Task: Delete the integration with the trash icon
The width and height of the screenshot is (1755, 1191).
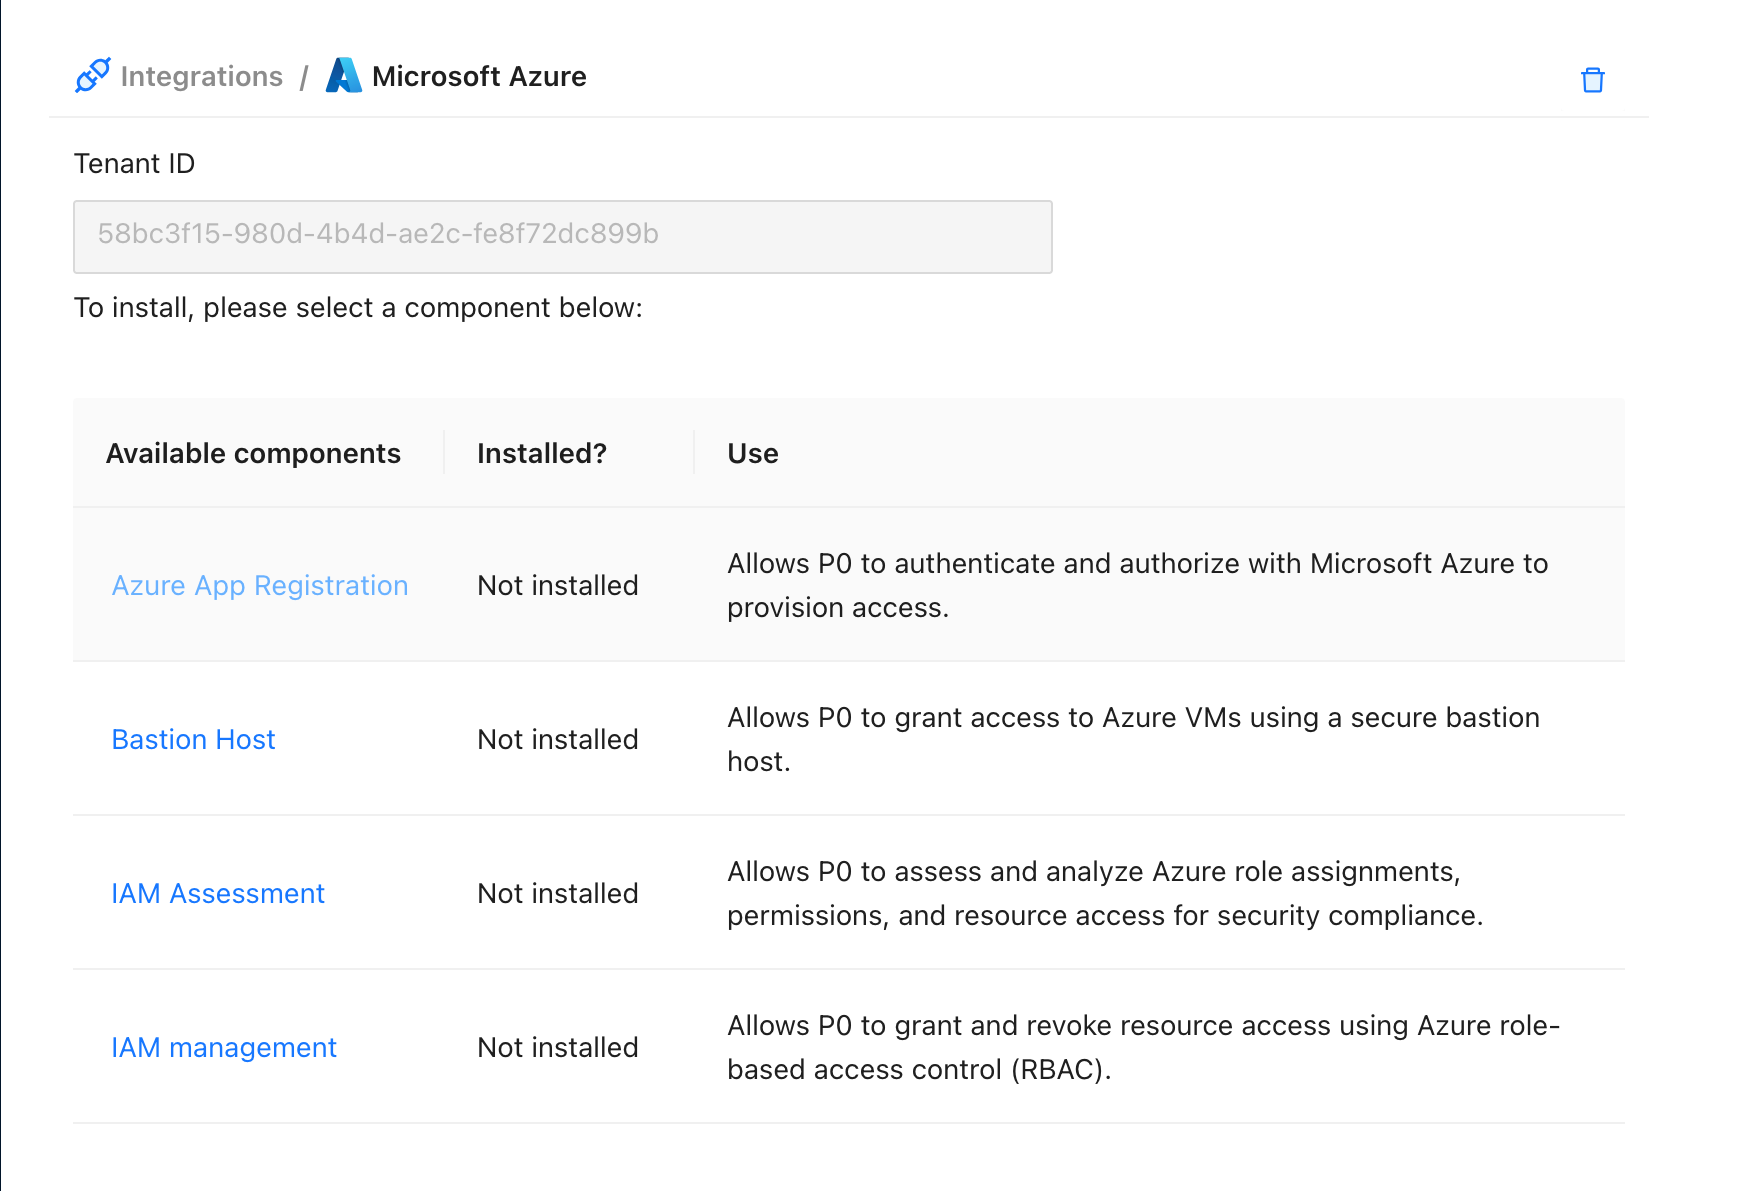Action: tap(1592, 80)
